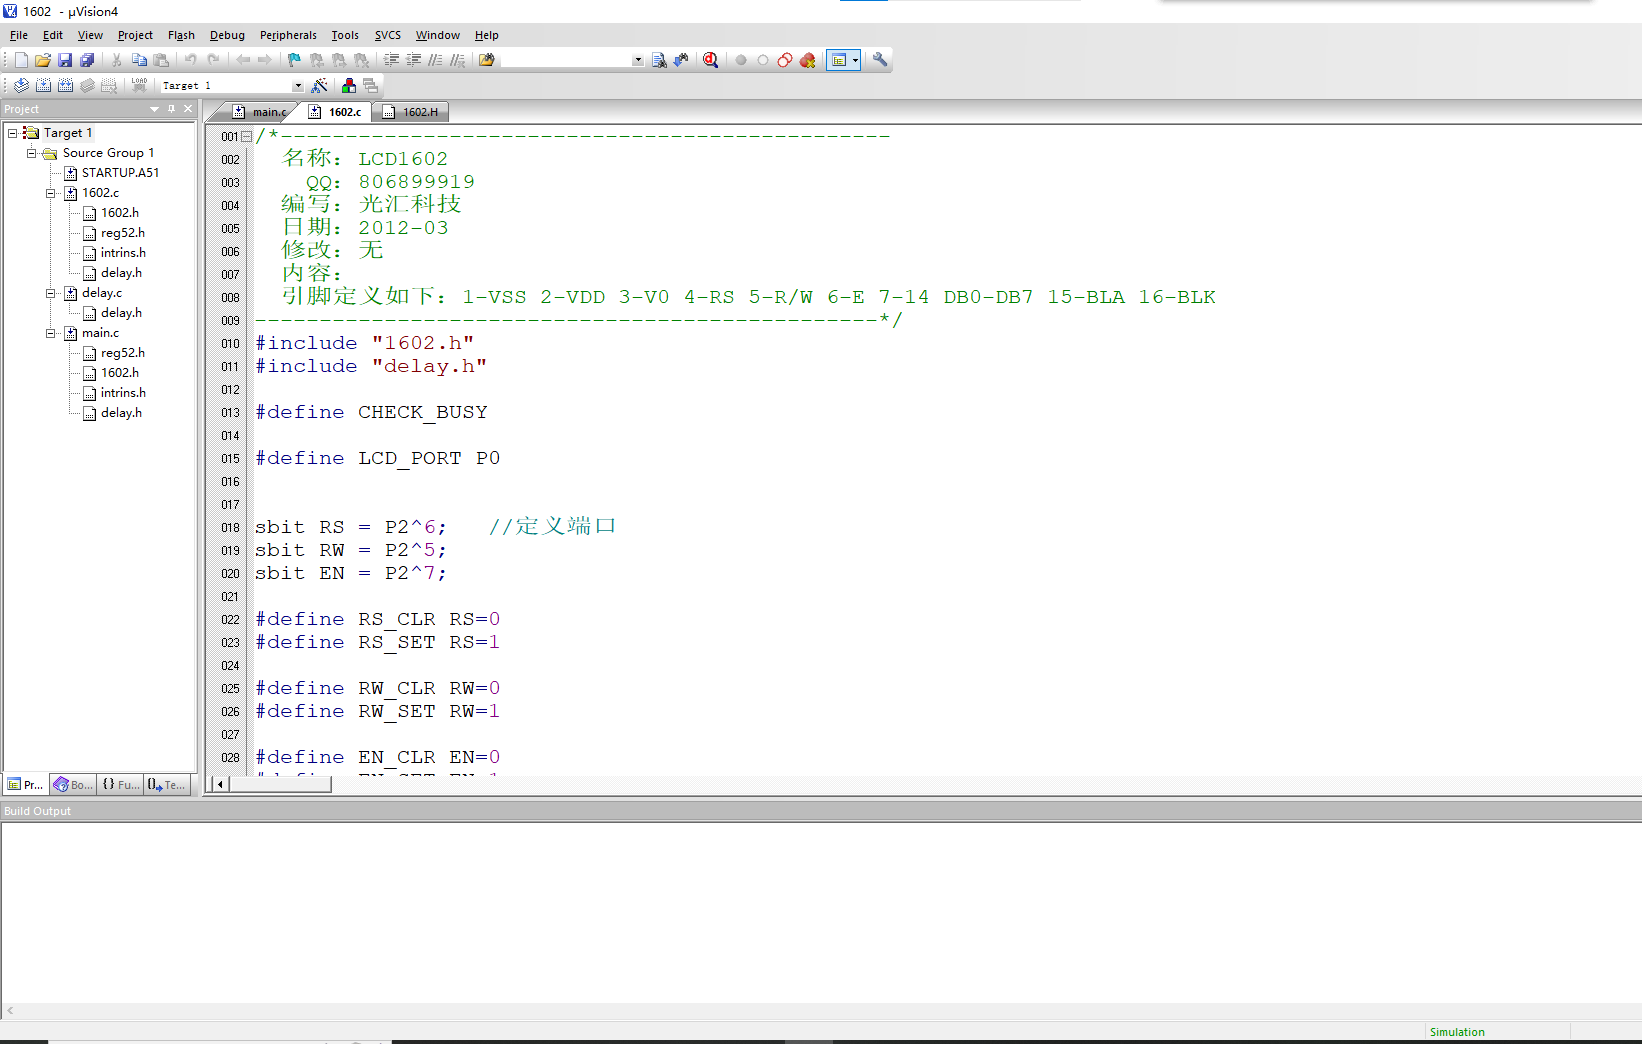
Task: Undo the last edit
Action: tap(190, 60)
